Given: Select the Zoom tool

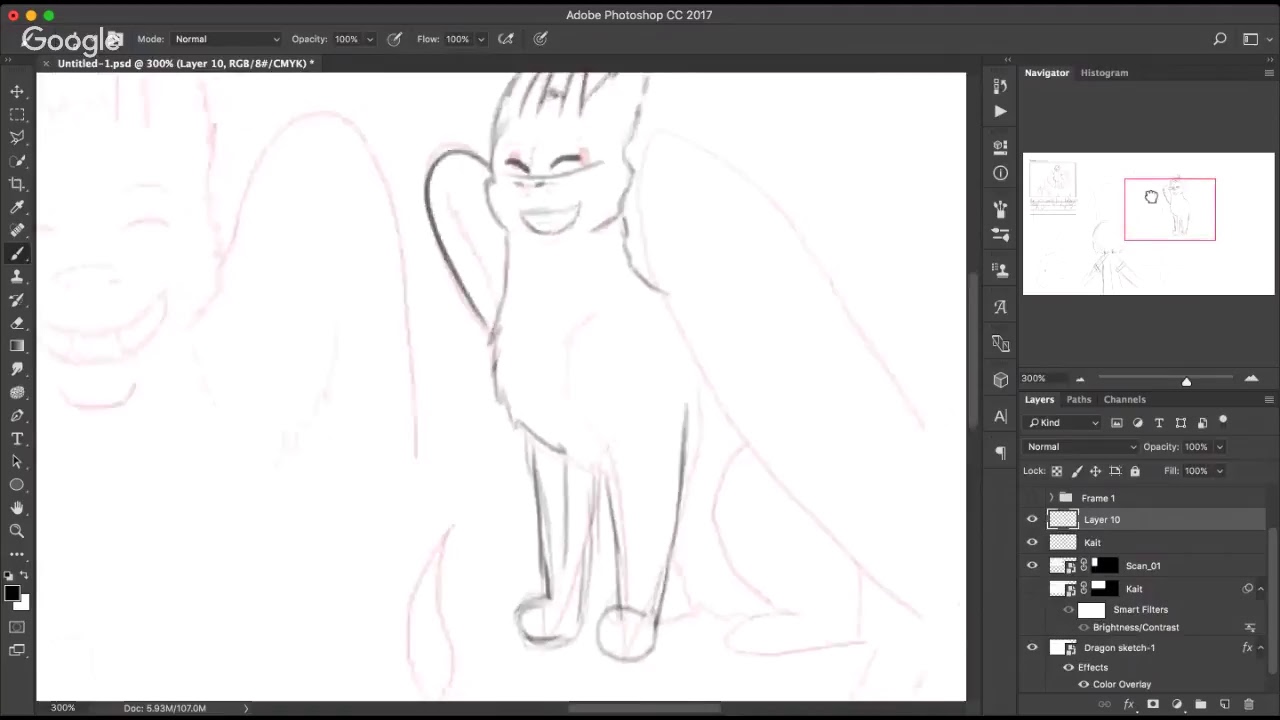Looking at the screenshot, I should 17,531.
